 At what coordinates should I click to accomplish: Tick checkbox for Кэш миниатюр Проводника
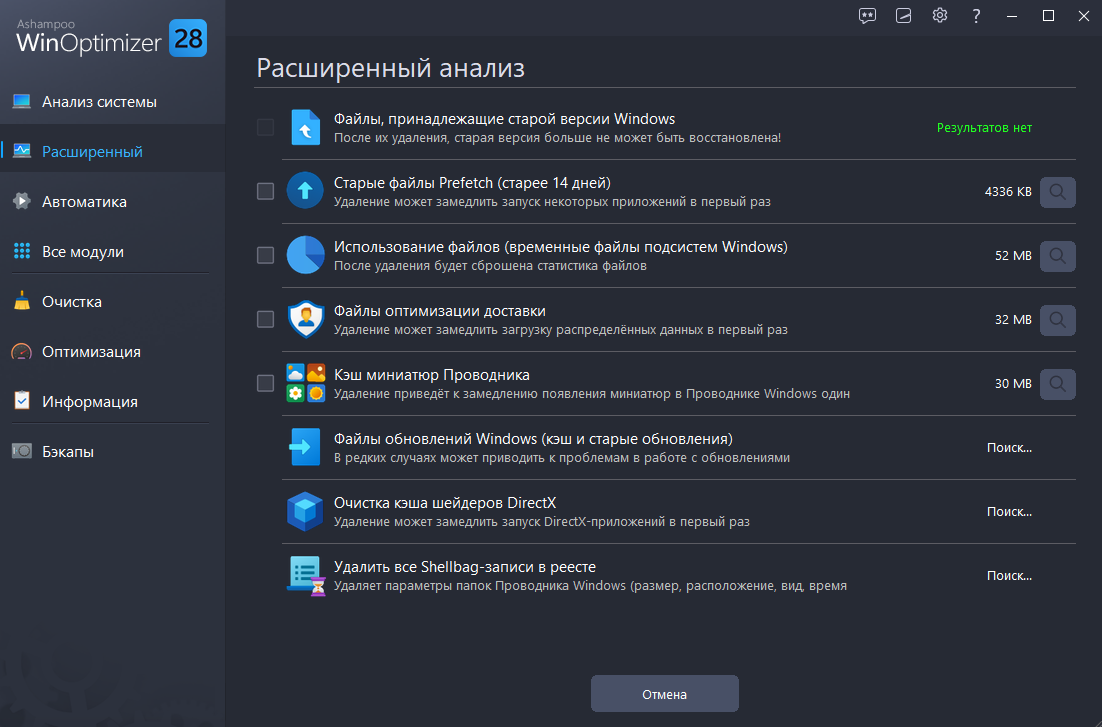(265, 383)
